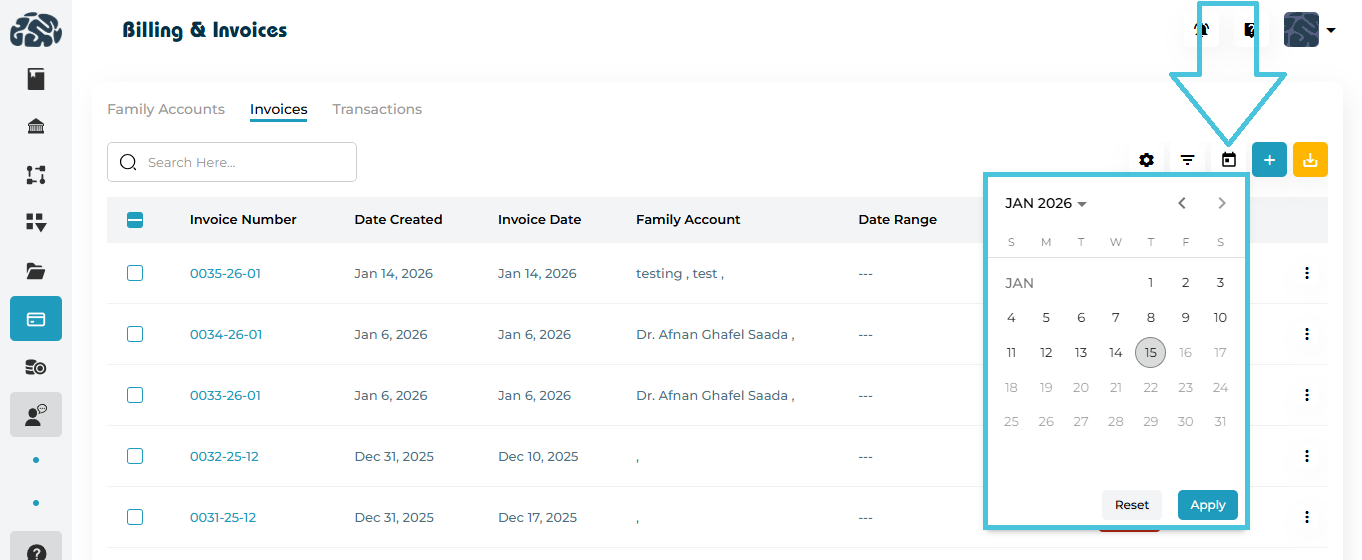The height and width of the screenshot is (560, 1362).
Task: Click the settings gear icon above table
Action: pyautogui.click(x=1146, y=160)
